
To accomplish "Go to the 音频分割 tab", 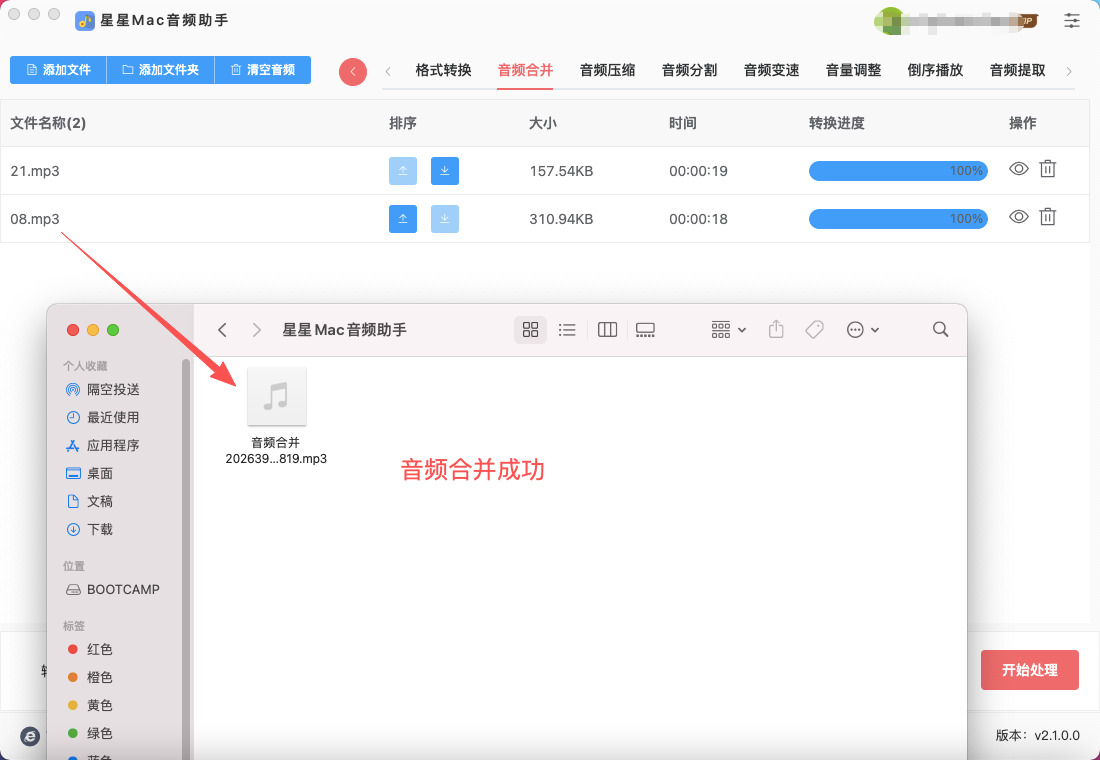I will click(x=690, y=70).
